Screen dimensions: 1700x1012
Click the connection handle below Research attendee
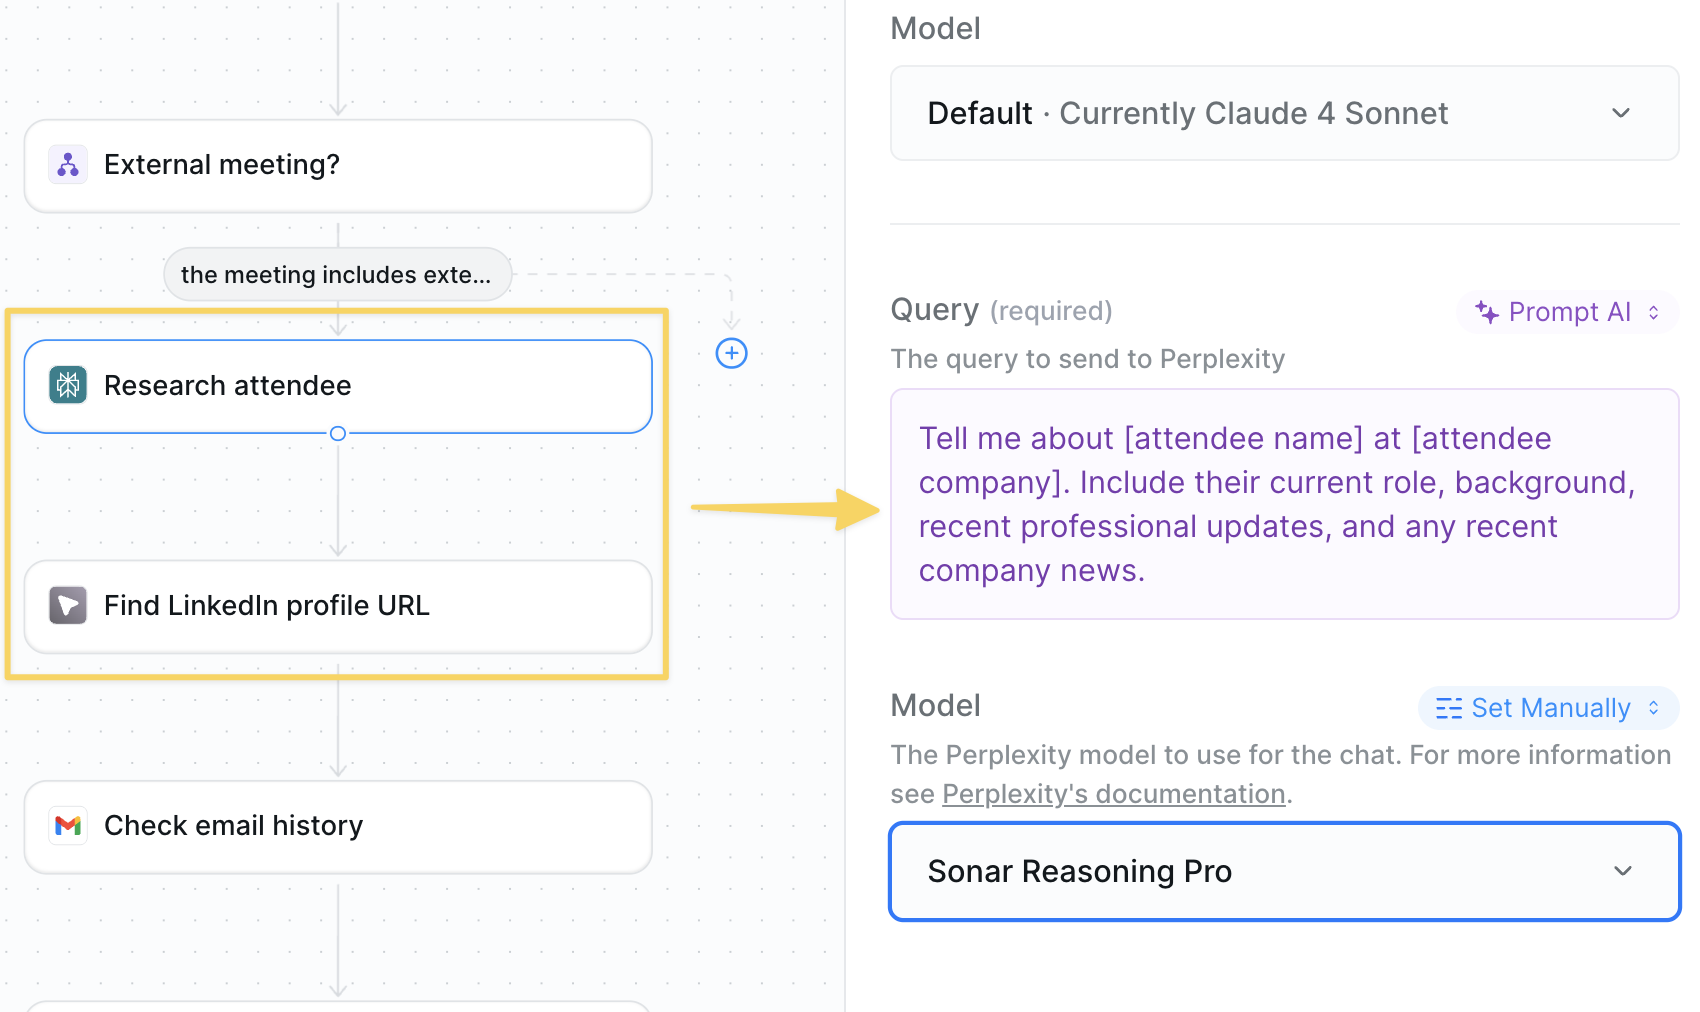pyautogui.click(x=337, y=433)
